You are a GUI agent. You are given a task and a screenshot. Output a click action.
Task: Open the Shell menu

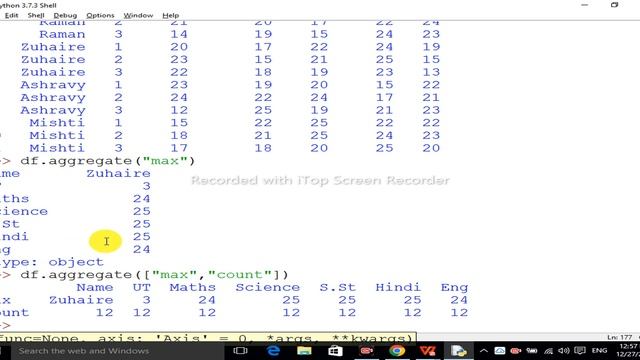point(36,15)
